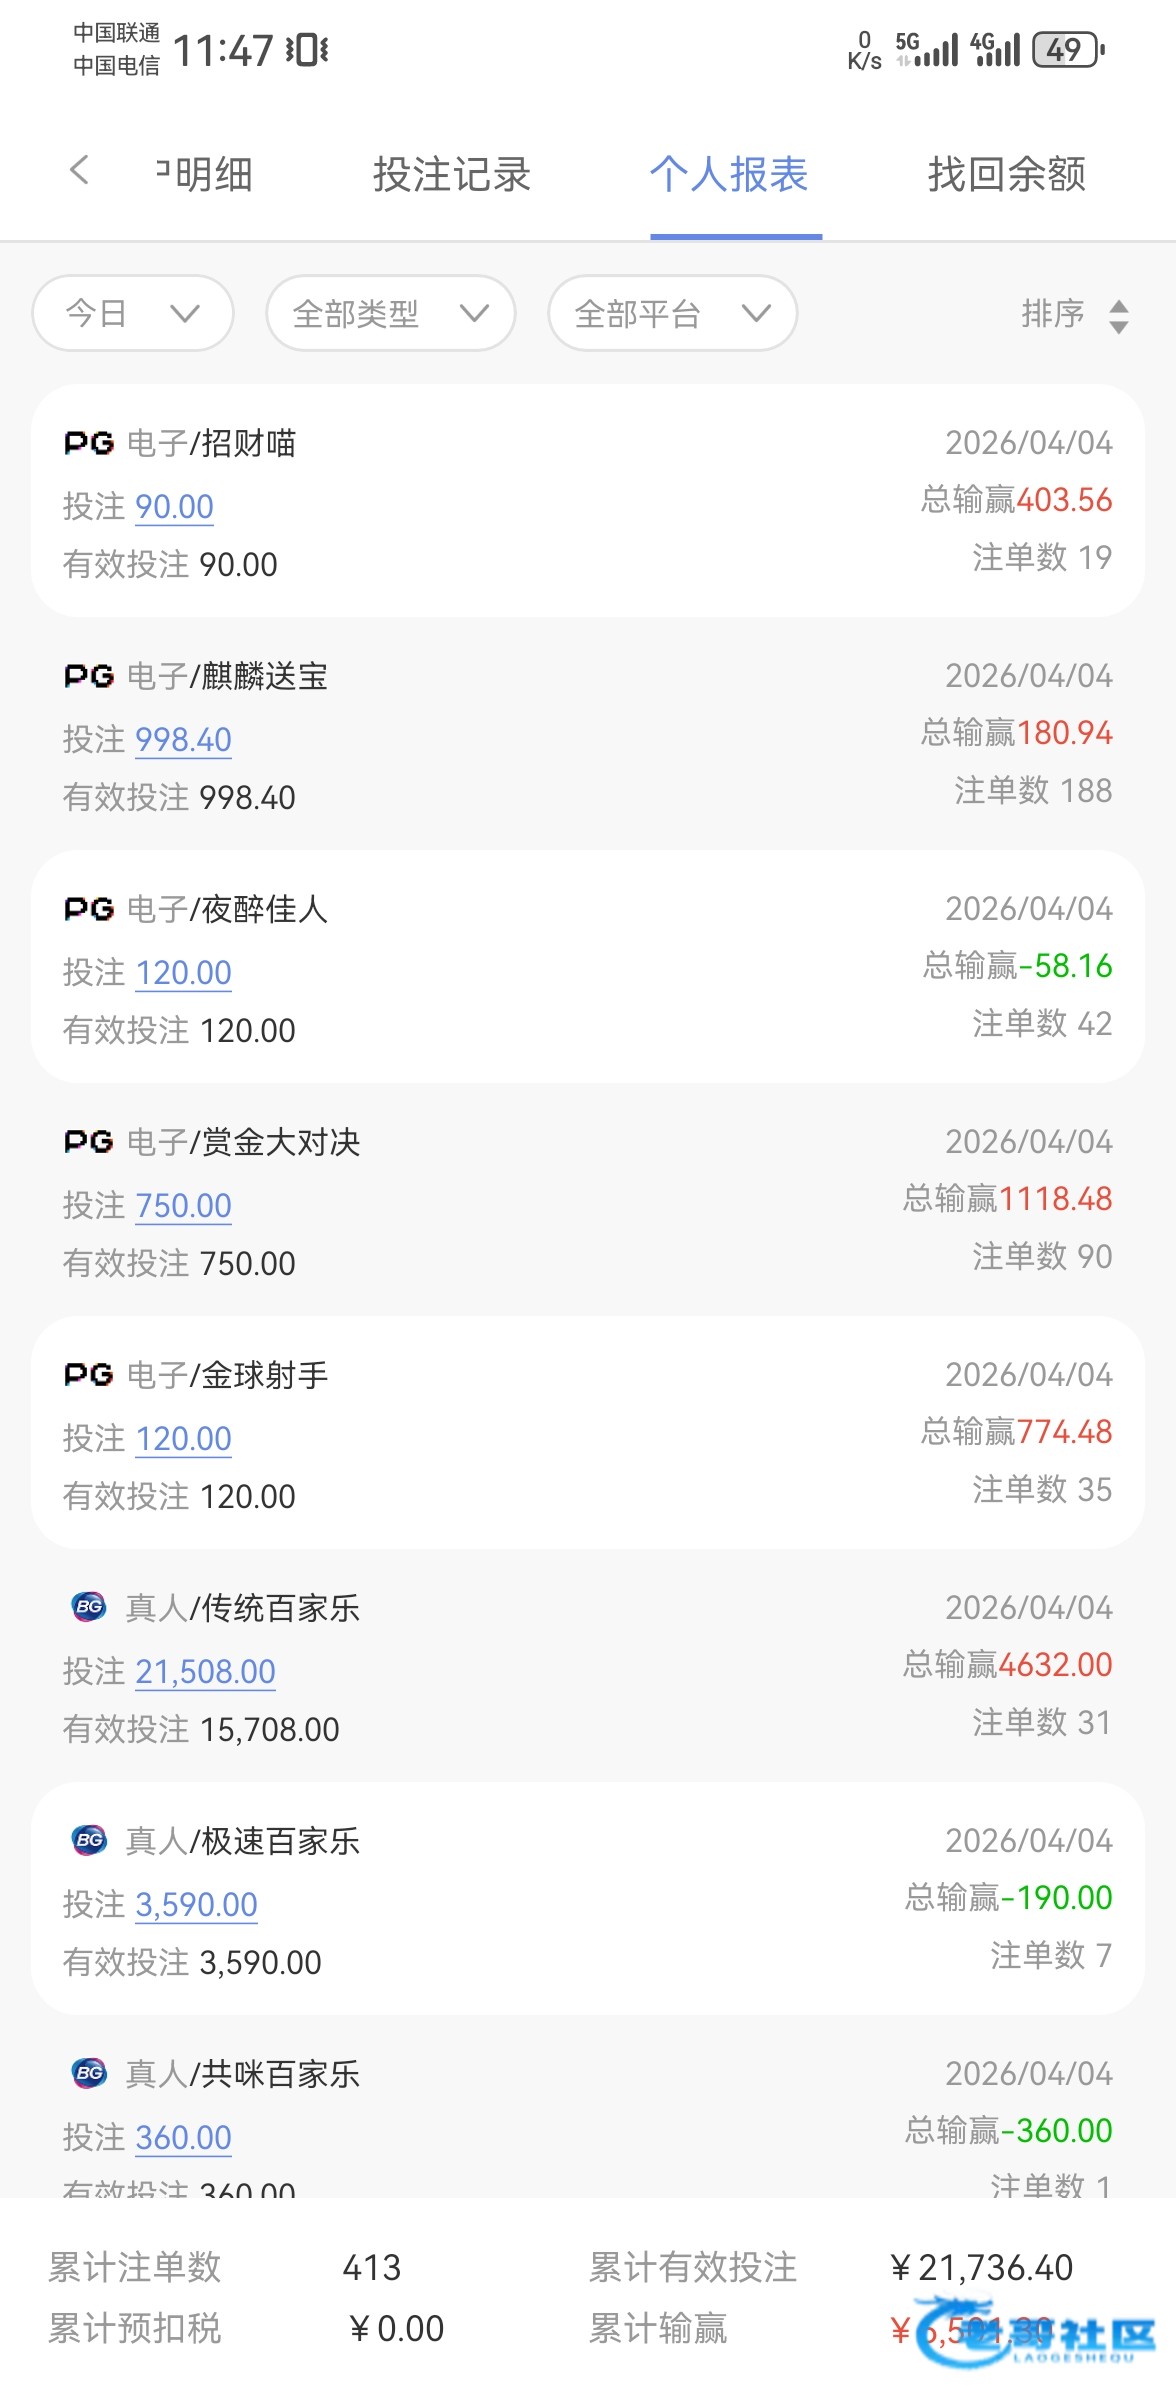Viewport: 1176px width, 2400px height.
Task: Tap the sort arrows icon
Action: click(1119, 316)
